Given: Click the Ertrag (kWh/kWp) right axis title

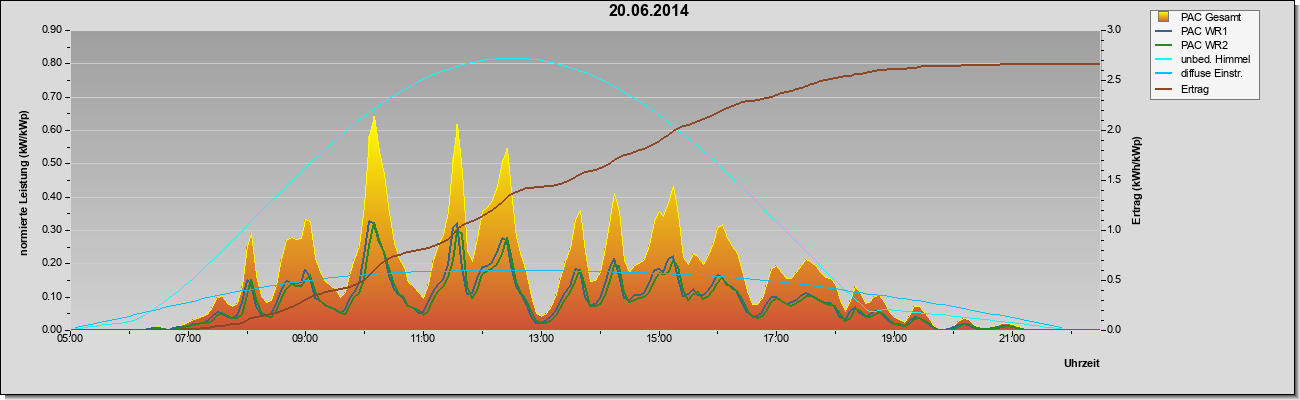Looking at the screenshot, I should 1136,180.
